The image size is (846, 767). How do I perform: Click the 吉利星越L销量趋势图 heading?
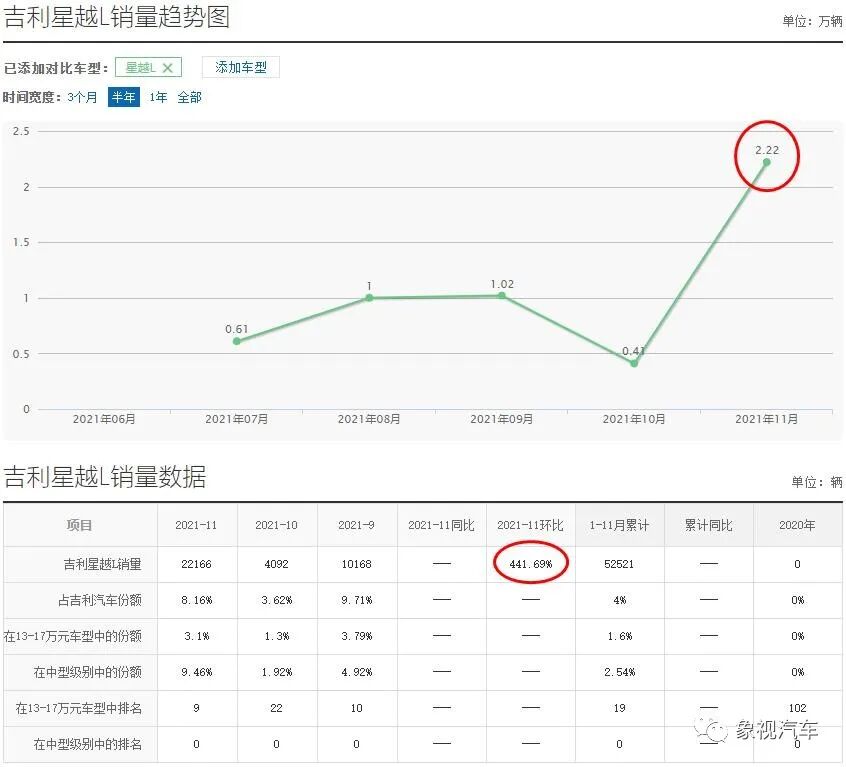point(117,17)
